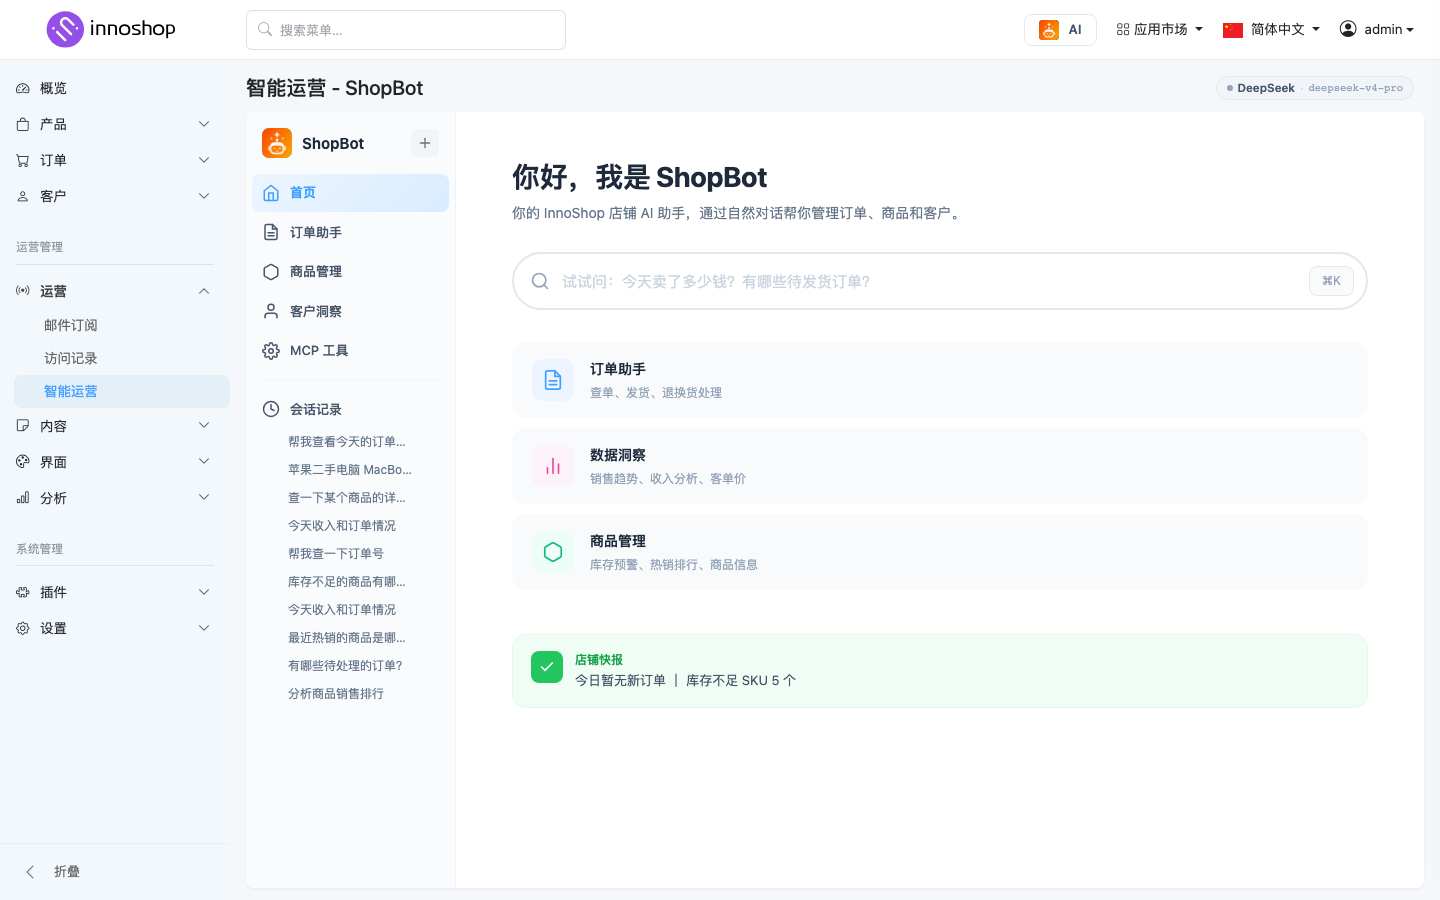This screenshot has height=900, width=1440.
Task: Open the 应用市场 dropdown
Action: point(1159,30)
